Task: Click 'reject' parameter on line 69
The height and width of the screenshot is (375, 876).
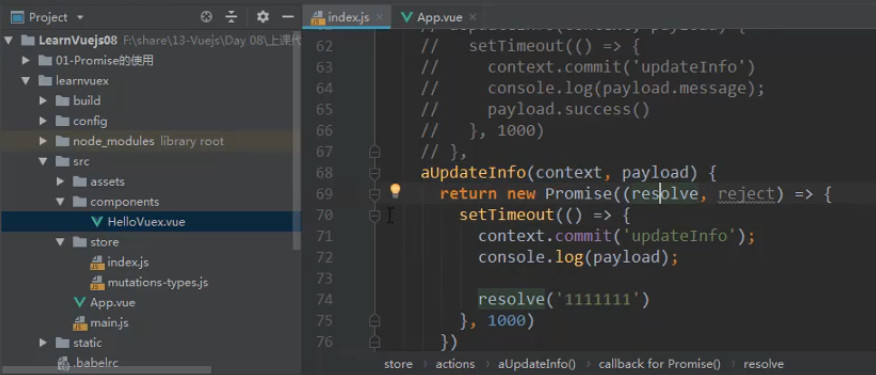Action: 746,194
